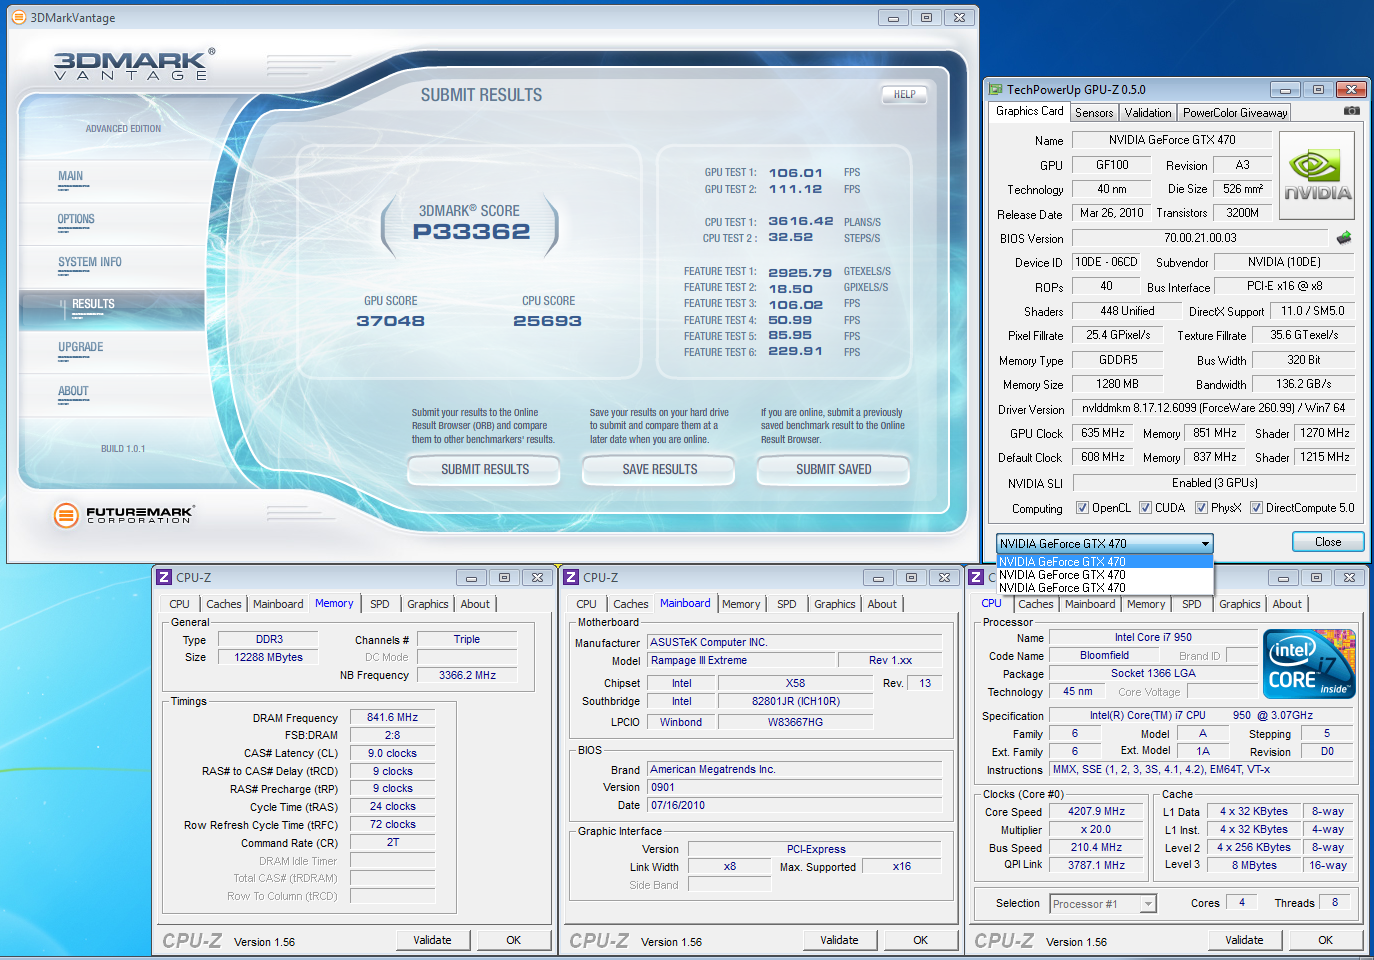Click the Core Speed value 4207.9 MHz
This screenshot has width=1374, height=960.
pos(1096,812)
